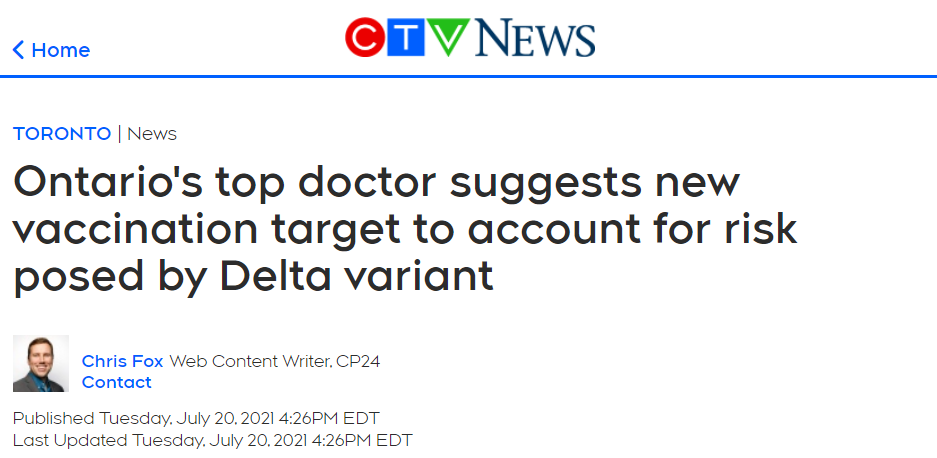Select the News breadcrumb item
Screen dimensions: 937x458
(152, 133)
